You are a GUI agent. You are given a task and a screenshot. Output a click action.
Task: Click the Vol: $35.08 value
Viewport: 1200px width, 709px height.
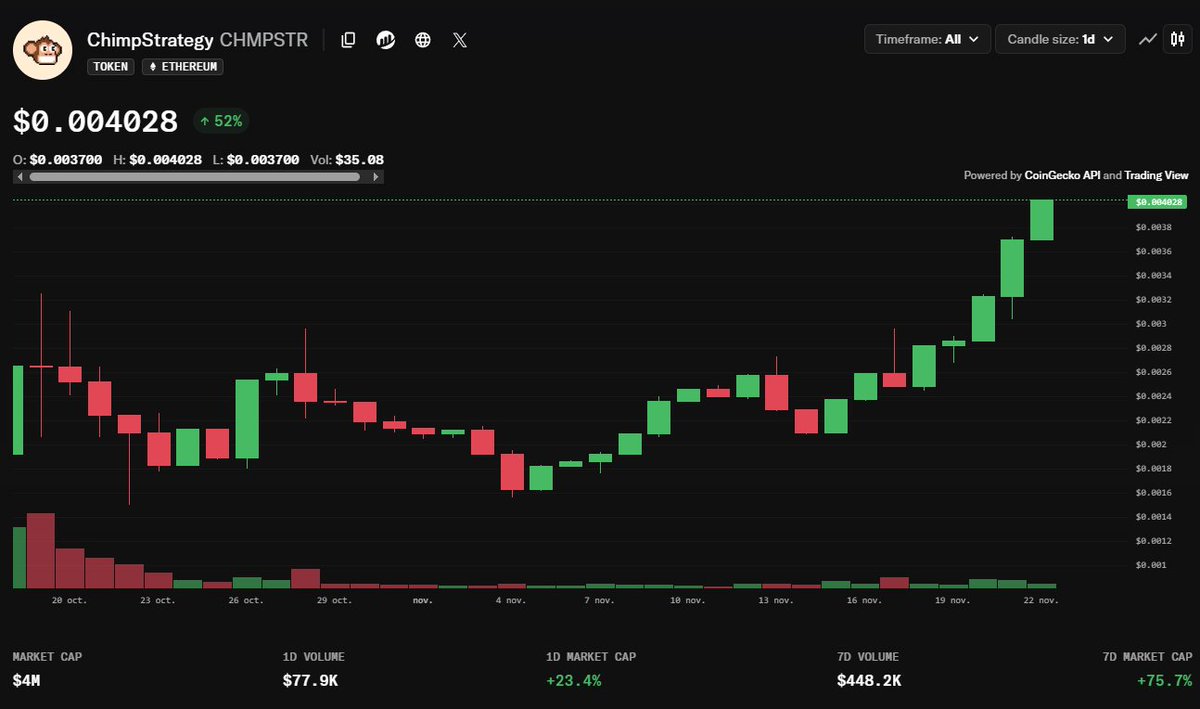point(346,159)
